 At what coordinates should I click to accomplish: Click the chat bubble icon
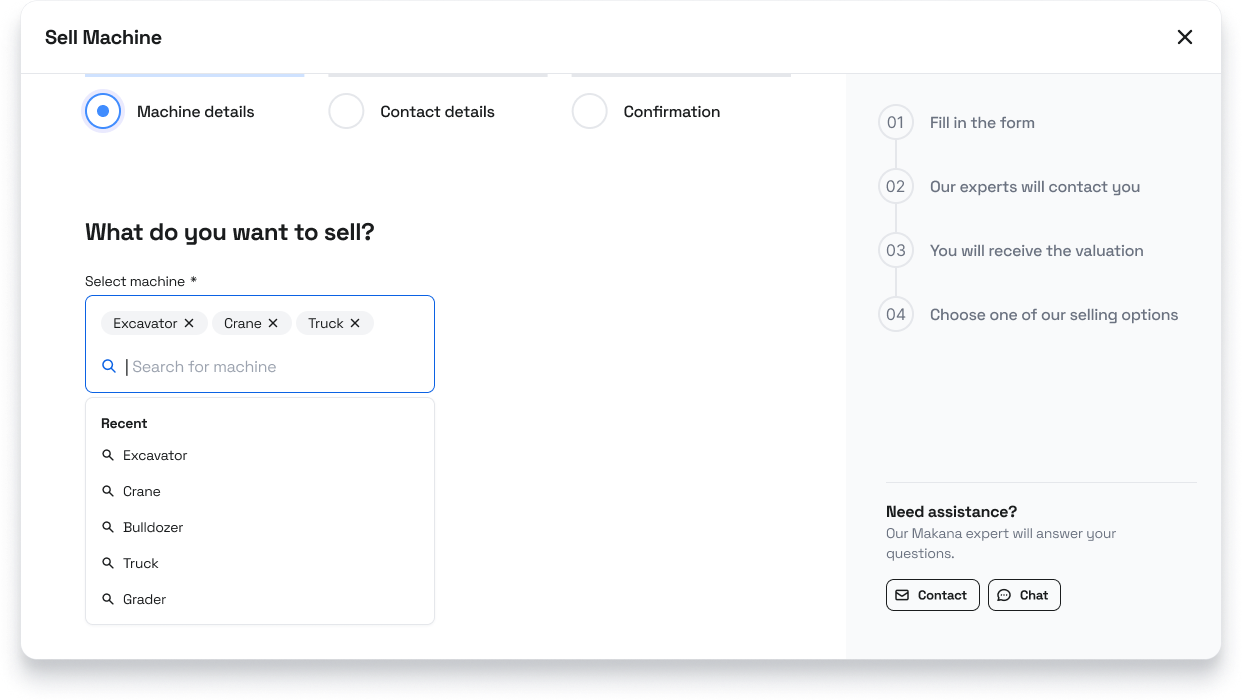pos(1004,595)
